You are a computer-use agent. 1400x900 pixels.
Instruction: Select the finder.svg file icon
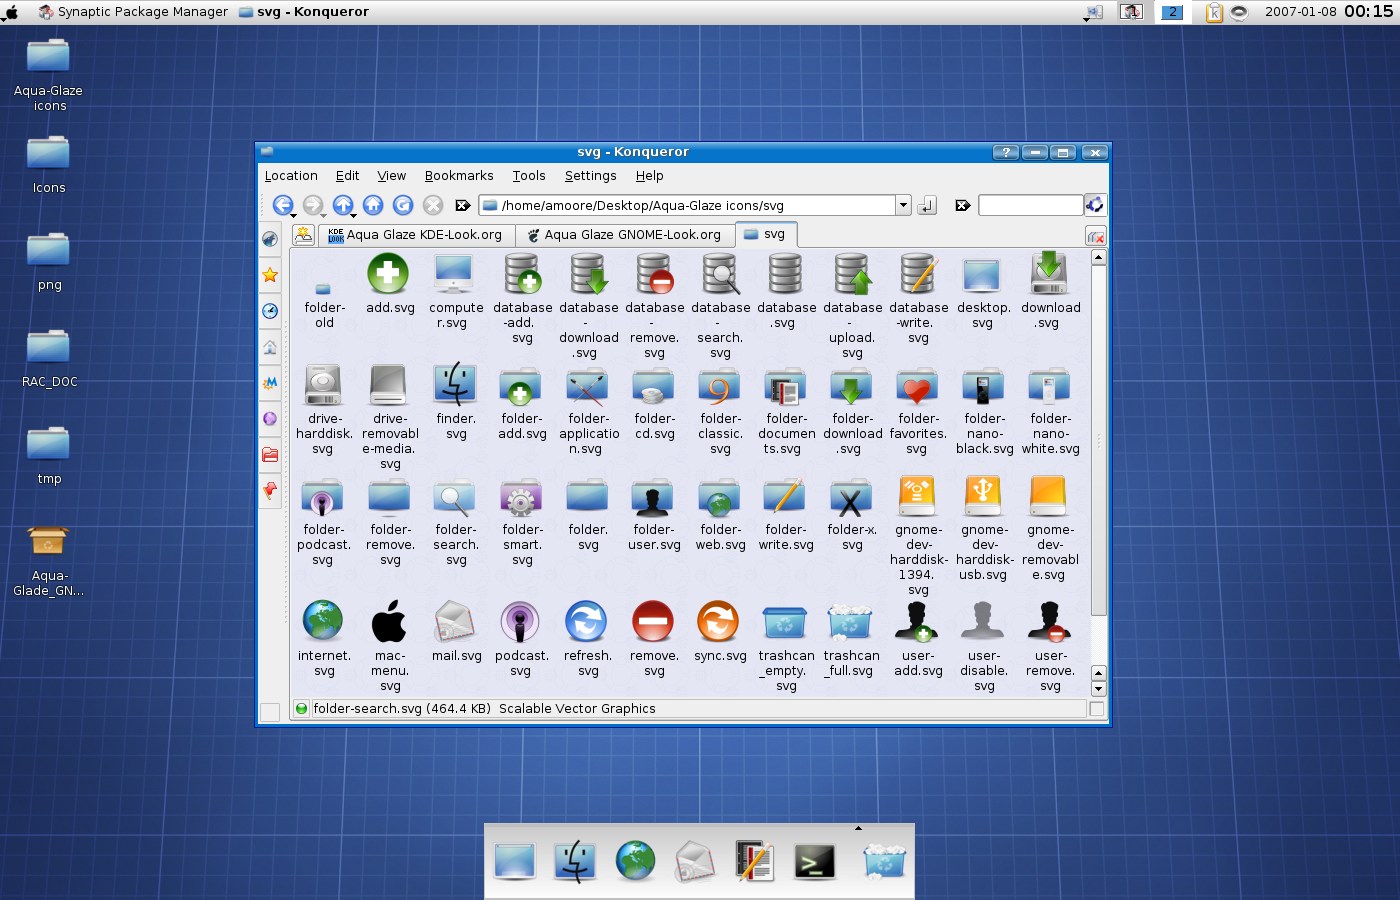click(x=455, y=384)
